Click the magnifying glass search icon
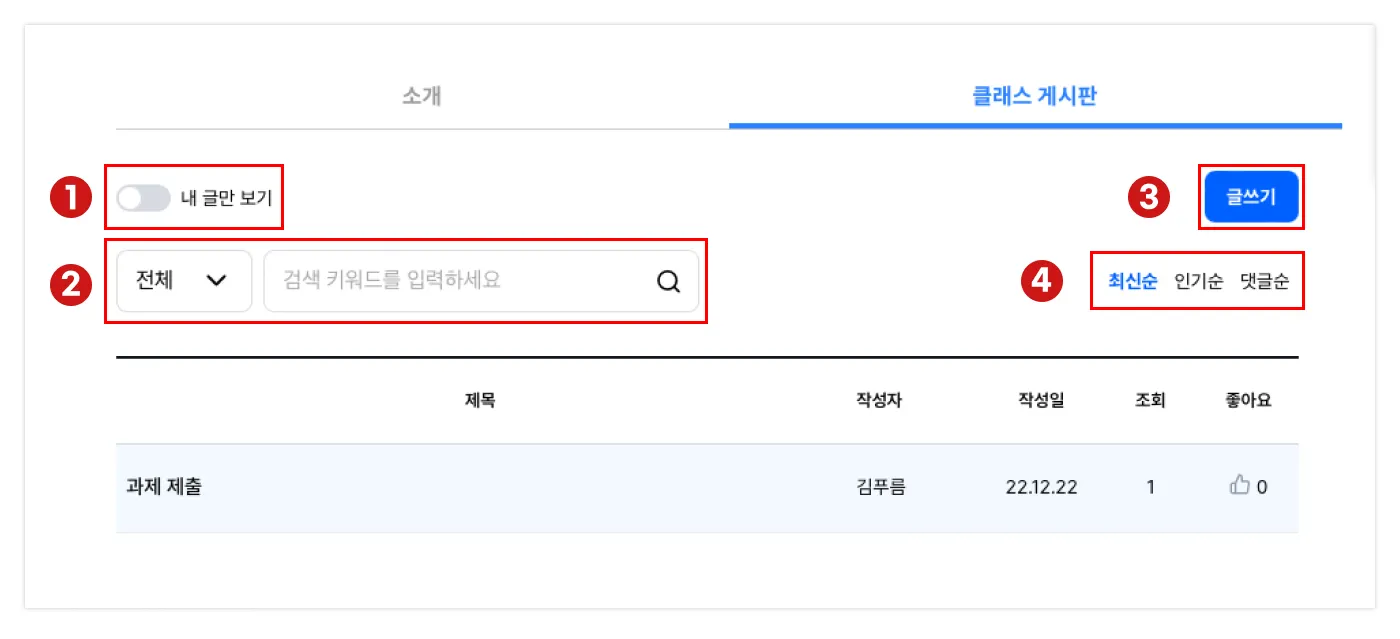The height and width of the screenshot is (639, 1400). (x=668, y=281)
